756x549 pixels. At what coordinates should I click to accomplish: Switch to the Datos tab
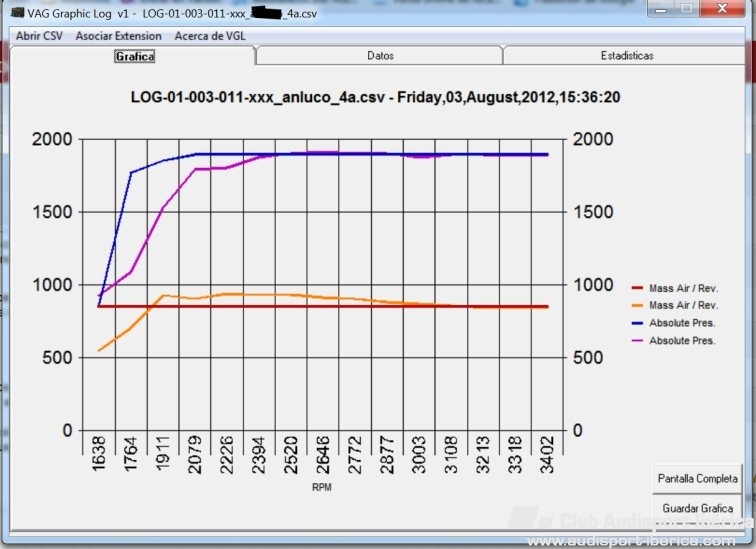click(x=380, y=56)
